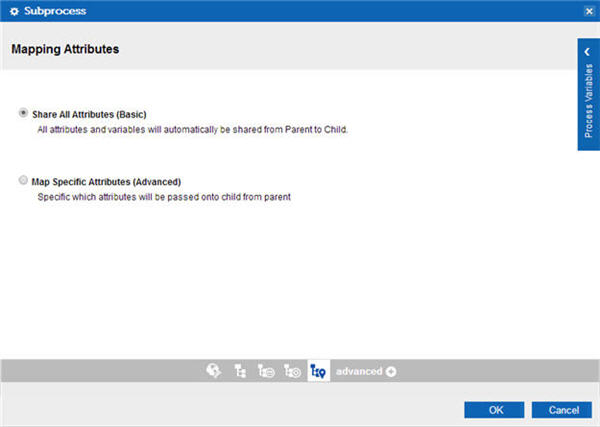Image resolution: width=600 pixels, height=427 pixels.
Task: Open the tree with target circle step
Action: click(x=292, y=371)
